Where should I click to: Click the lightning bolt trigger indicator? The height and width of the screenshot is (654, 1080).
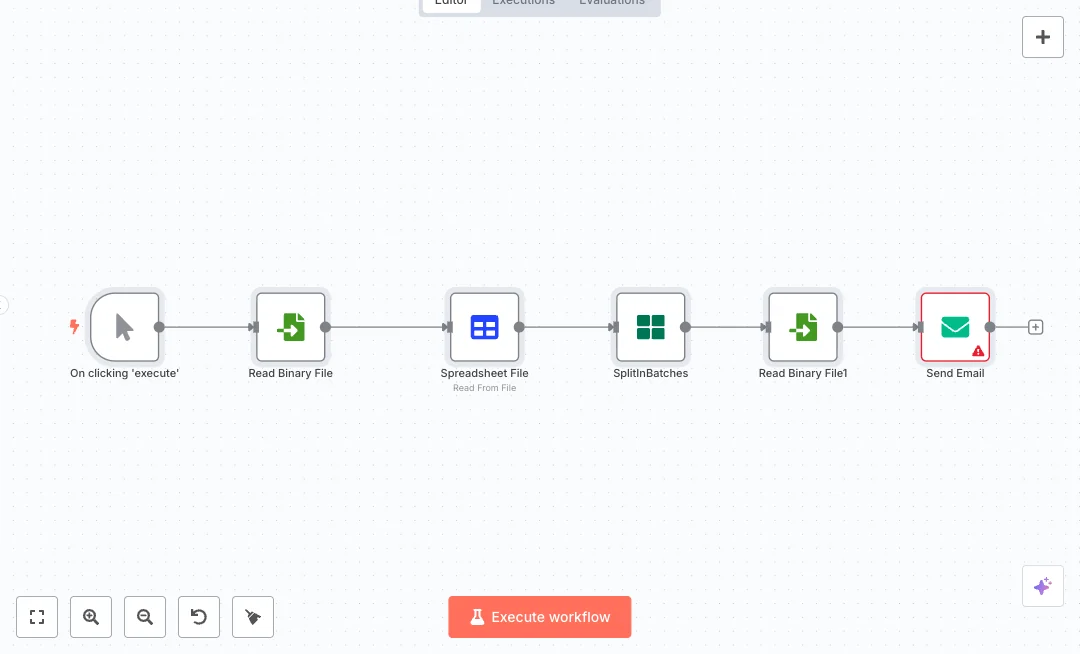pos(74,327)
